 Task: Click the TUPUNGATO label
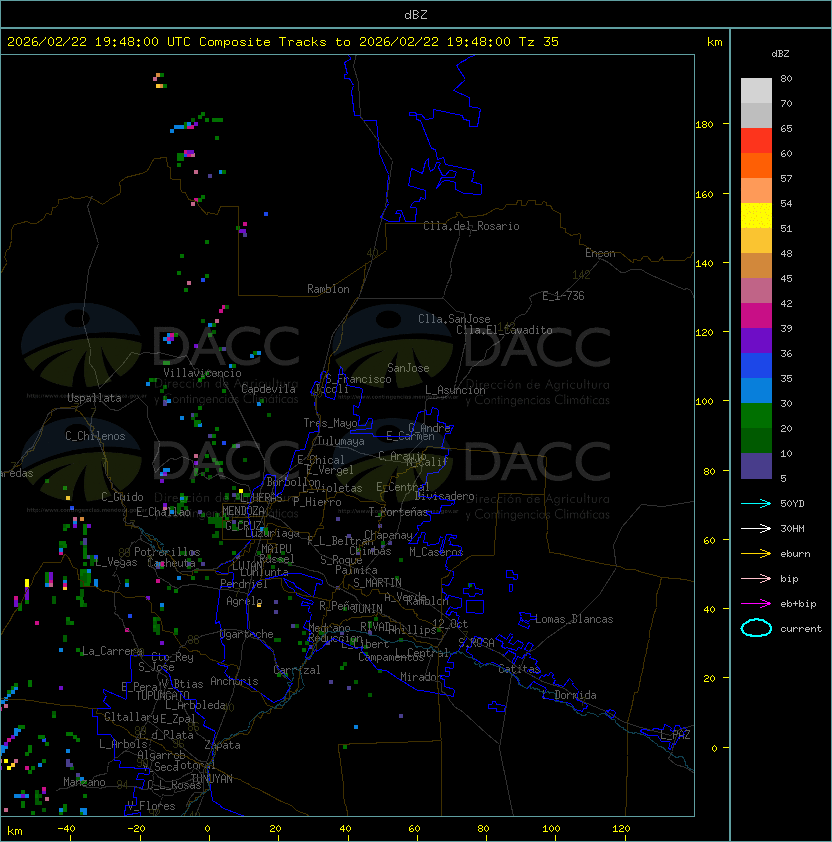[x=162, y=696]
